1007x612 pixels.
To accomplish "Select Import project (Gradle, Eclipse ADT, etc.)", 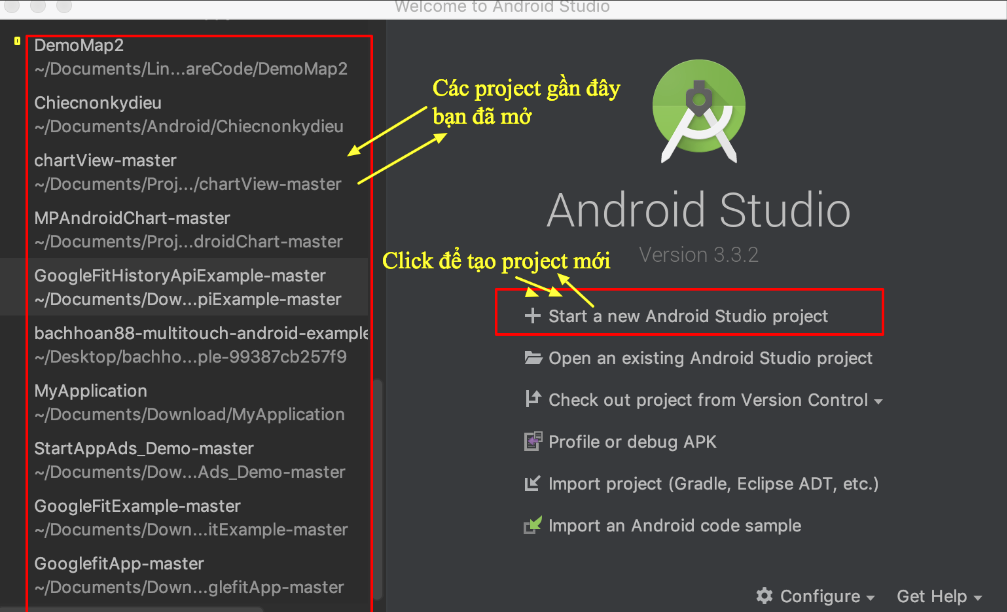I will pyautogui.click(x=713, y=484).
